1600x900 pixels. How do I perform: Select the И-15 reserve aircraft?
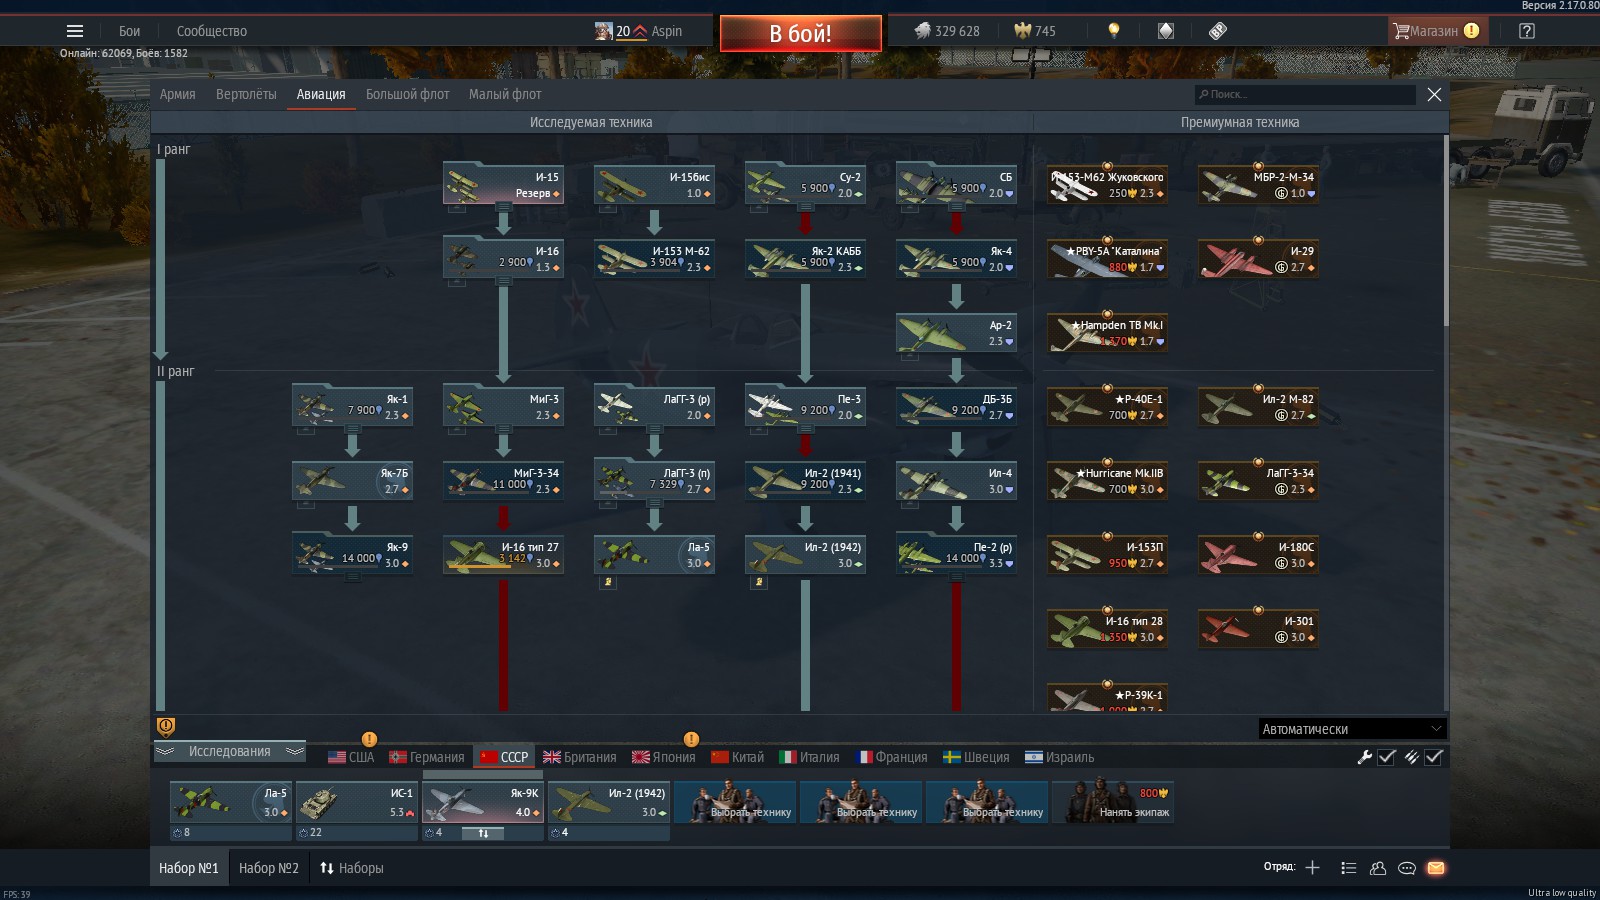pos(503,184)
